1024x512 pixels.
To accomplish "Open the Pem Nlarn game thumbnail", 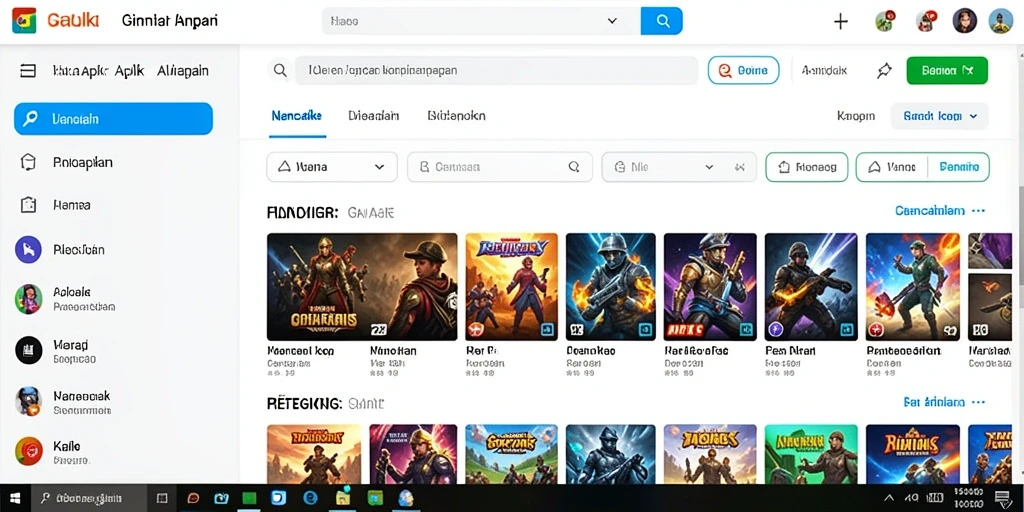I will pyautogui.click(x=810, y=287).
